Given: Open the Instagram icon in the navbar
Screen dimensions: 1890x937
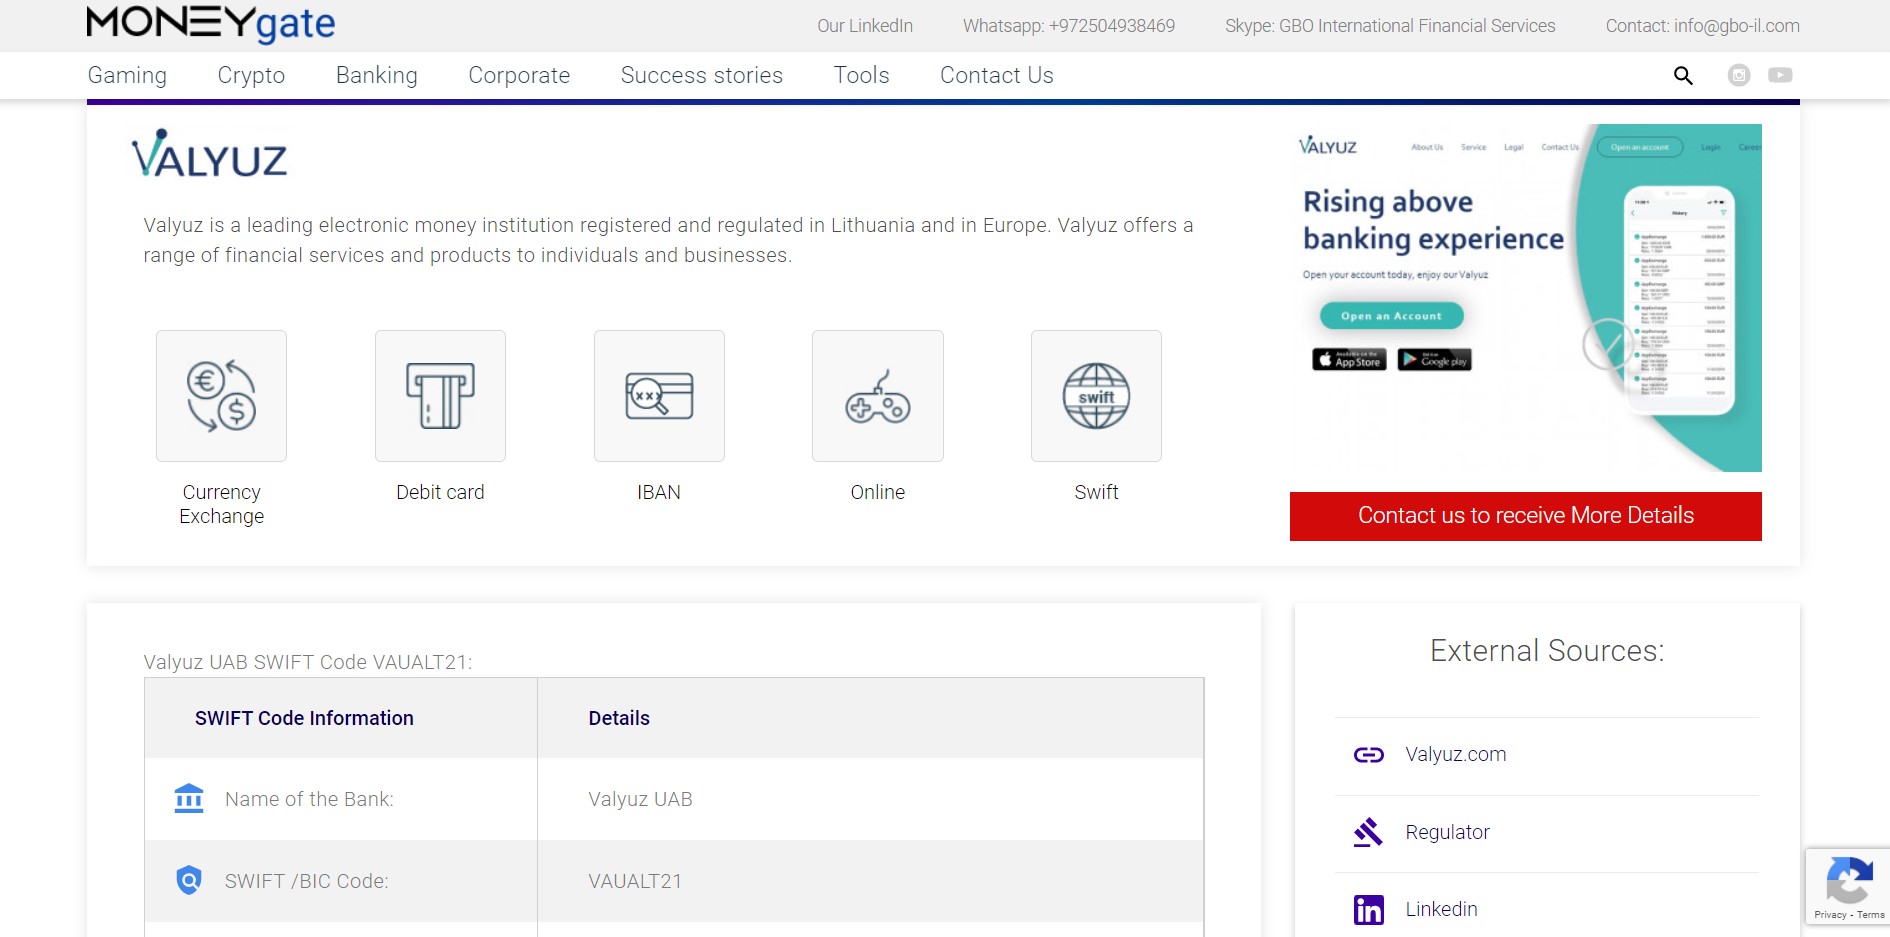Looking at the screenshot, I should [x=1739, y=75].
